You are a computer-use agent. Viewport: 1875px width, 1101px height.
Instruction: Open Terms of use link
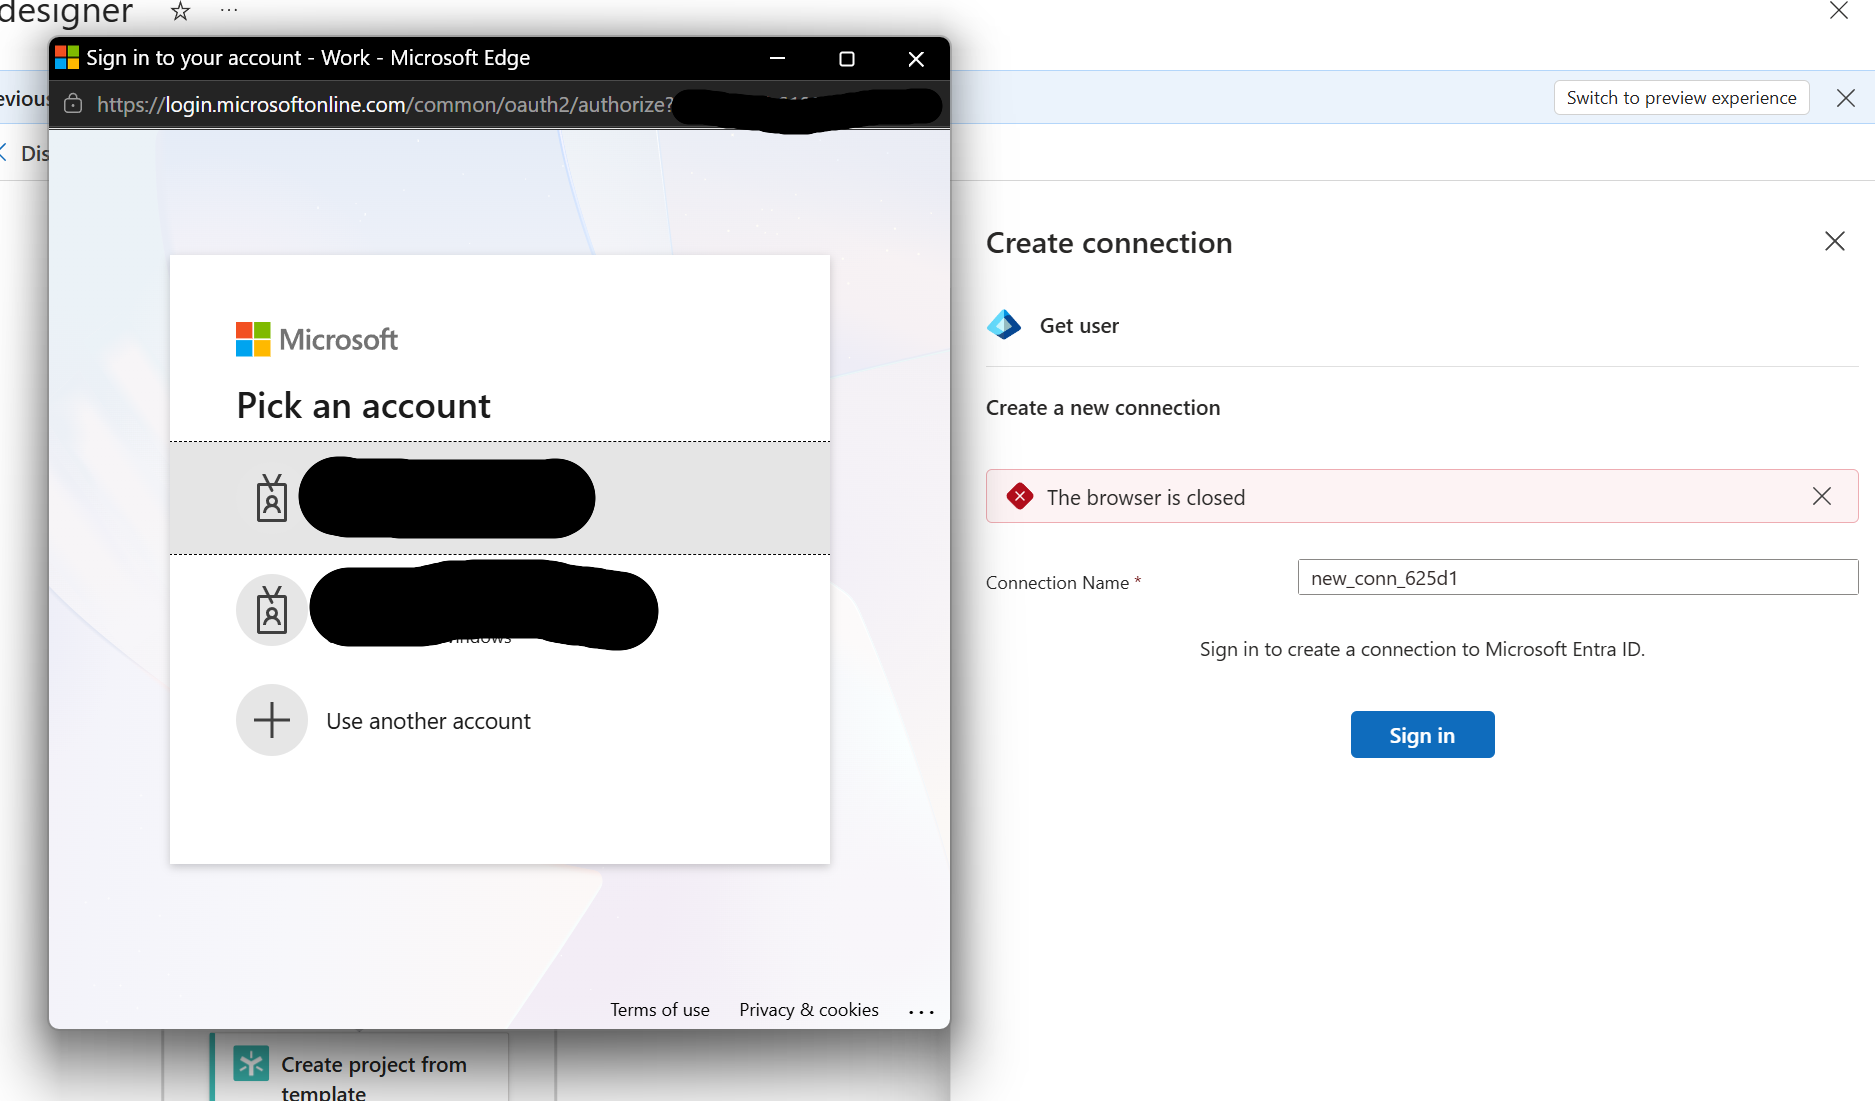pyautogui.click(x=660, y=1010)
